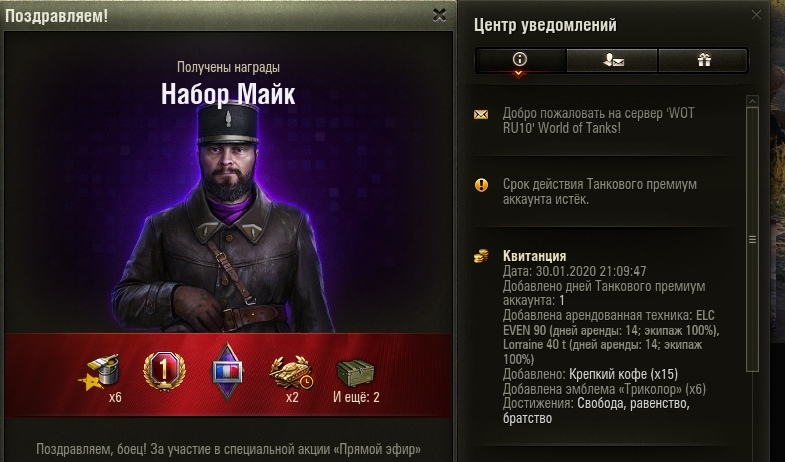Open the Квитанция receipt notification title
The image size is (785, 462).
534,256
